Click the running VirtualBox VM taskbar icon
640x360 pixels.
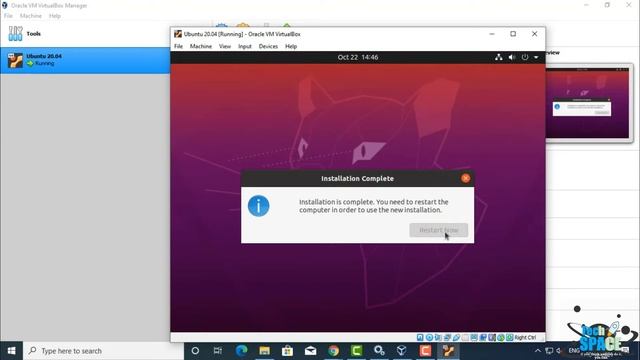click(x=448, y=351)
